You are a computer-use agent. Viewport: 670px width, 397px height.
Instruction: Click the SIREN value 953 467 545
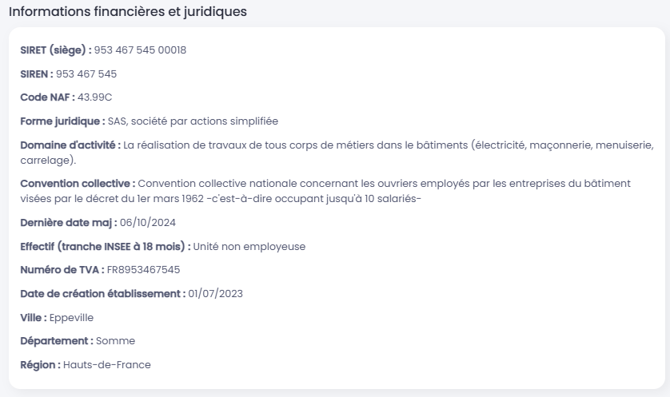click(86, 74)
